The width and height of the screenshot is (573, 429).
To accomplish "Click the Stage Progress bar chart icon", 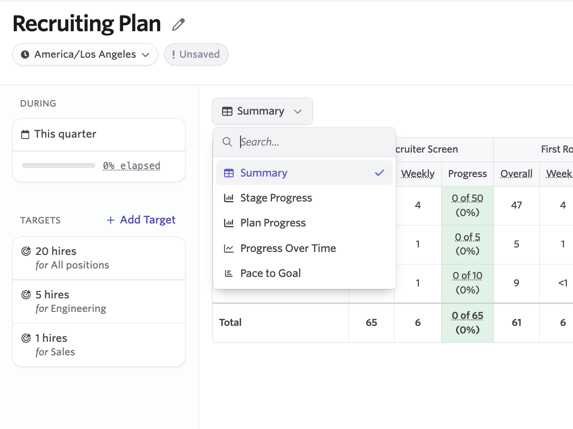I will [x=228, y=198].
